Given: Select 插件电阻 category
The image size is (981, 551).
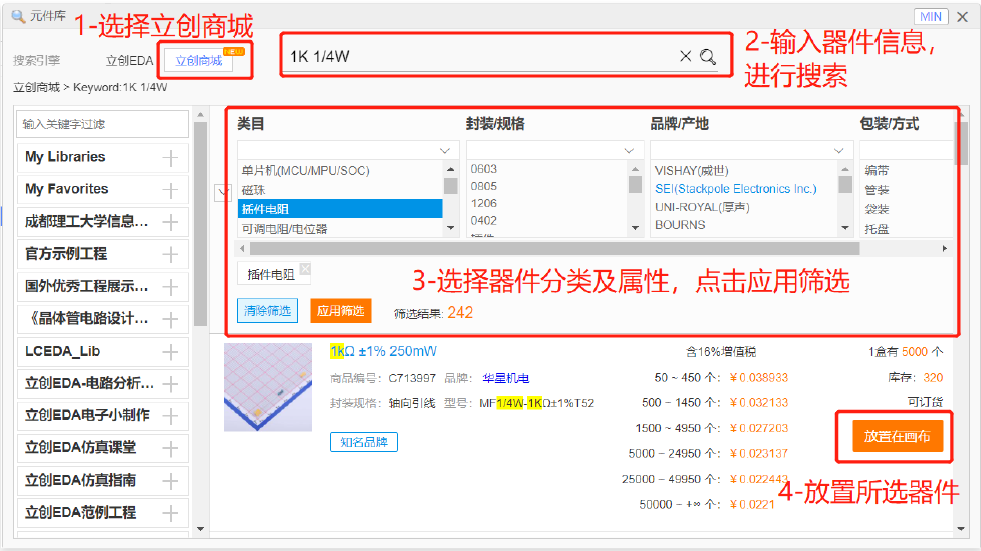Looking at the screenshot, I should pyautogui.click(x=340, y=209).
